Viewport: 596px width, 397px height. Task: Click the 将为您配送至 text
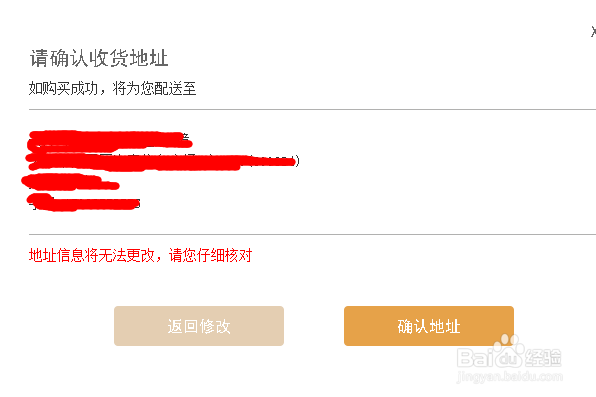pos(154,89)
